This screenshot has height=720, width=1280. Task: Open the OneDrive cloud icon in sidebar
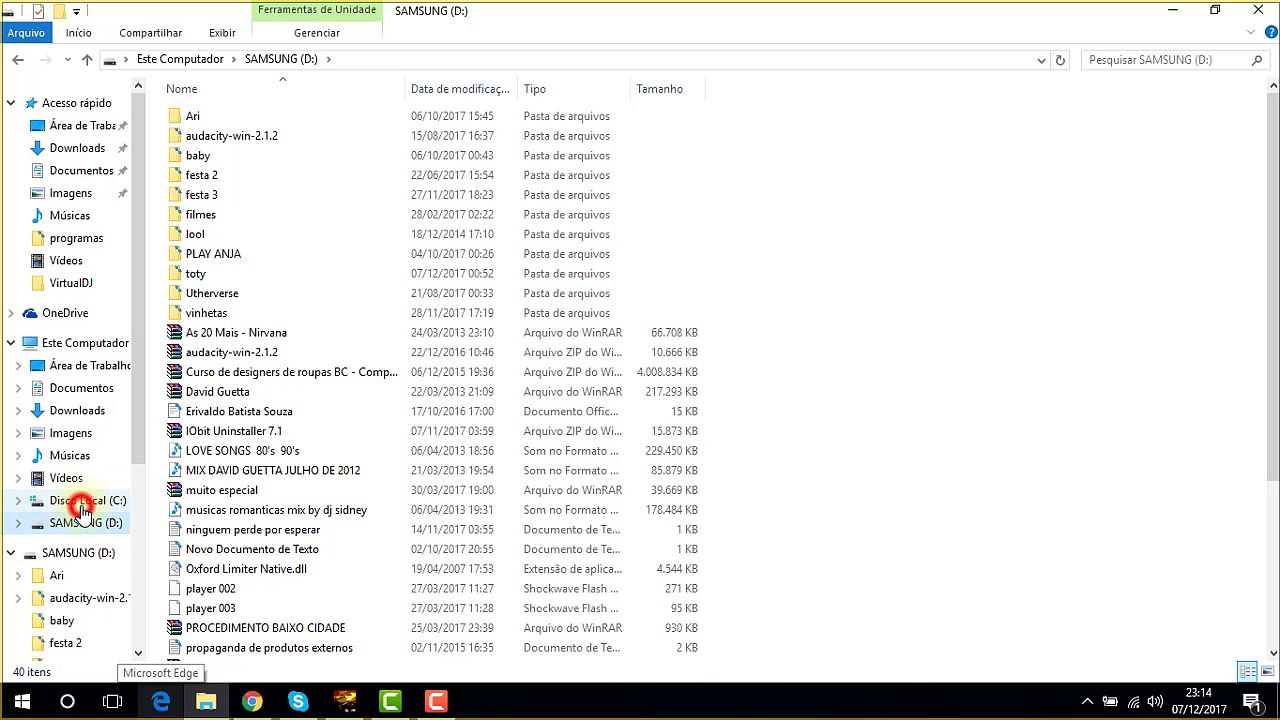click(x=31, y=313)
